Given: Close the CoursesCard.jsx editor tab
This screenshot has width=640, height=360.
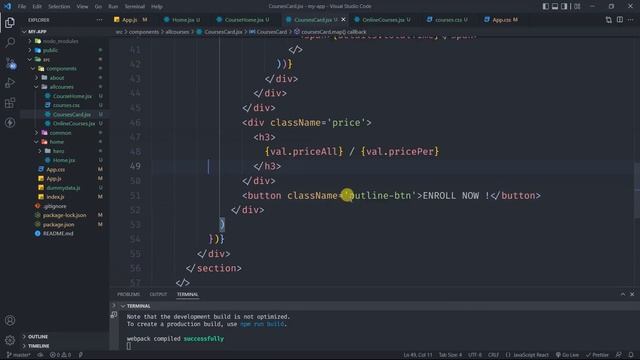Looking at the screenshot, I should [x=343, y=20].
